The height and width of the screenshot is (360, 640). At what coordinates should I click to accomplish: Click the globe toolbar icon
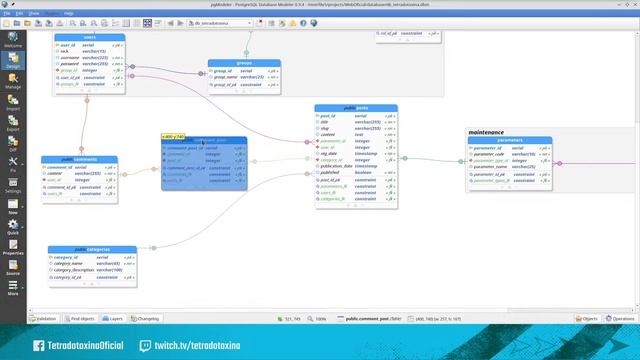click(313, 23)
